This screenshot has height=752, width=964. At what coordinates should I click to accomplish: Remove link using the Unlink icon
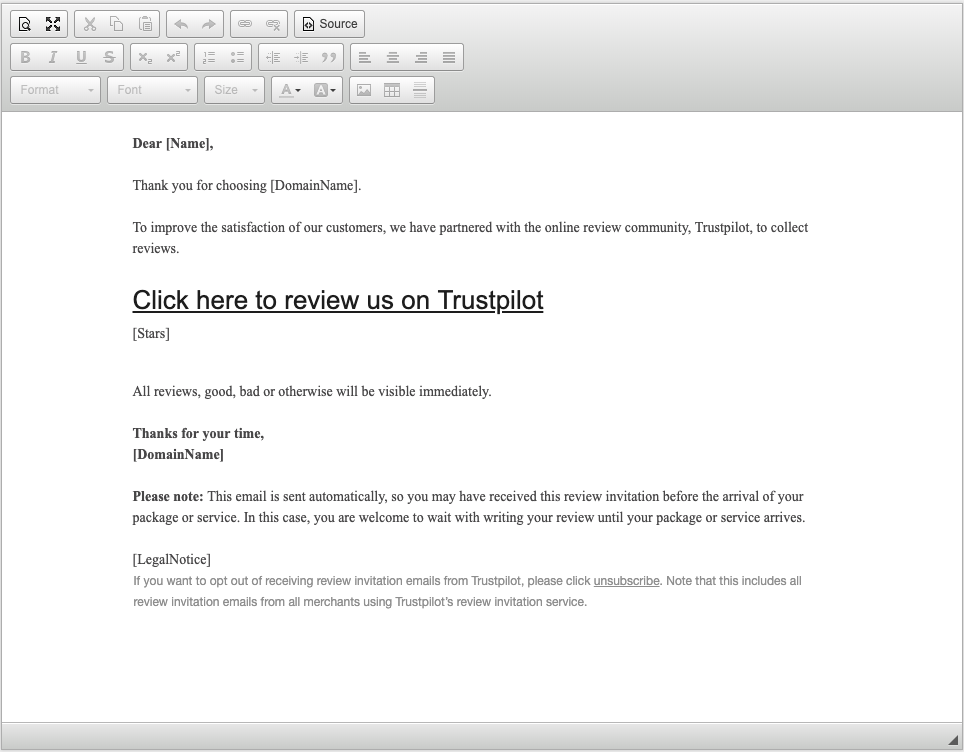[x=273, y=24]
